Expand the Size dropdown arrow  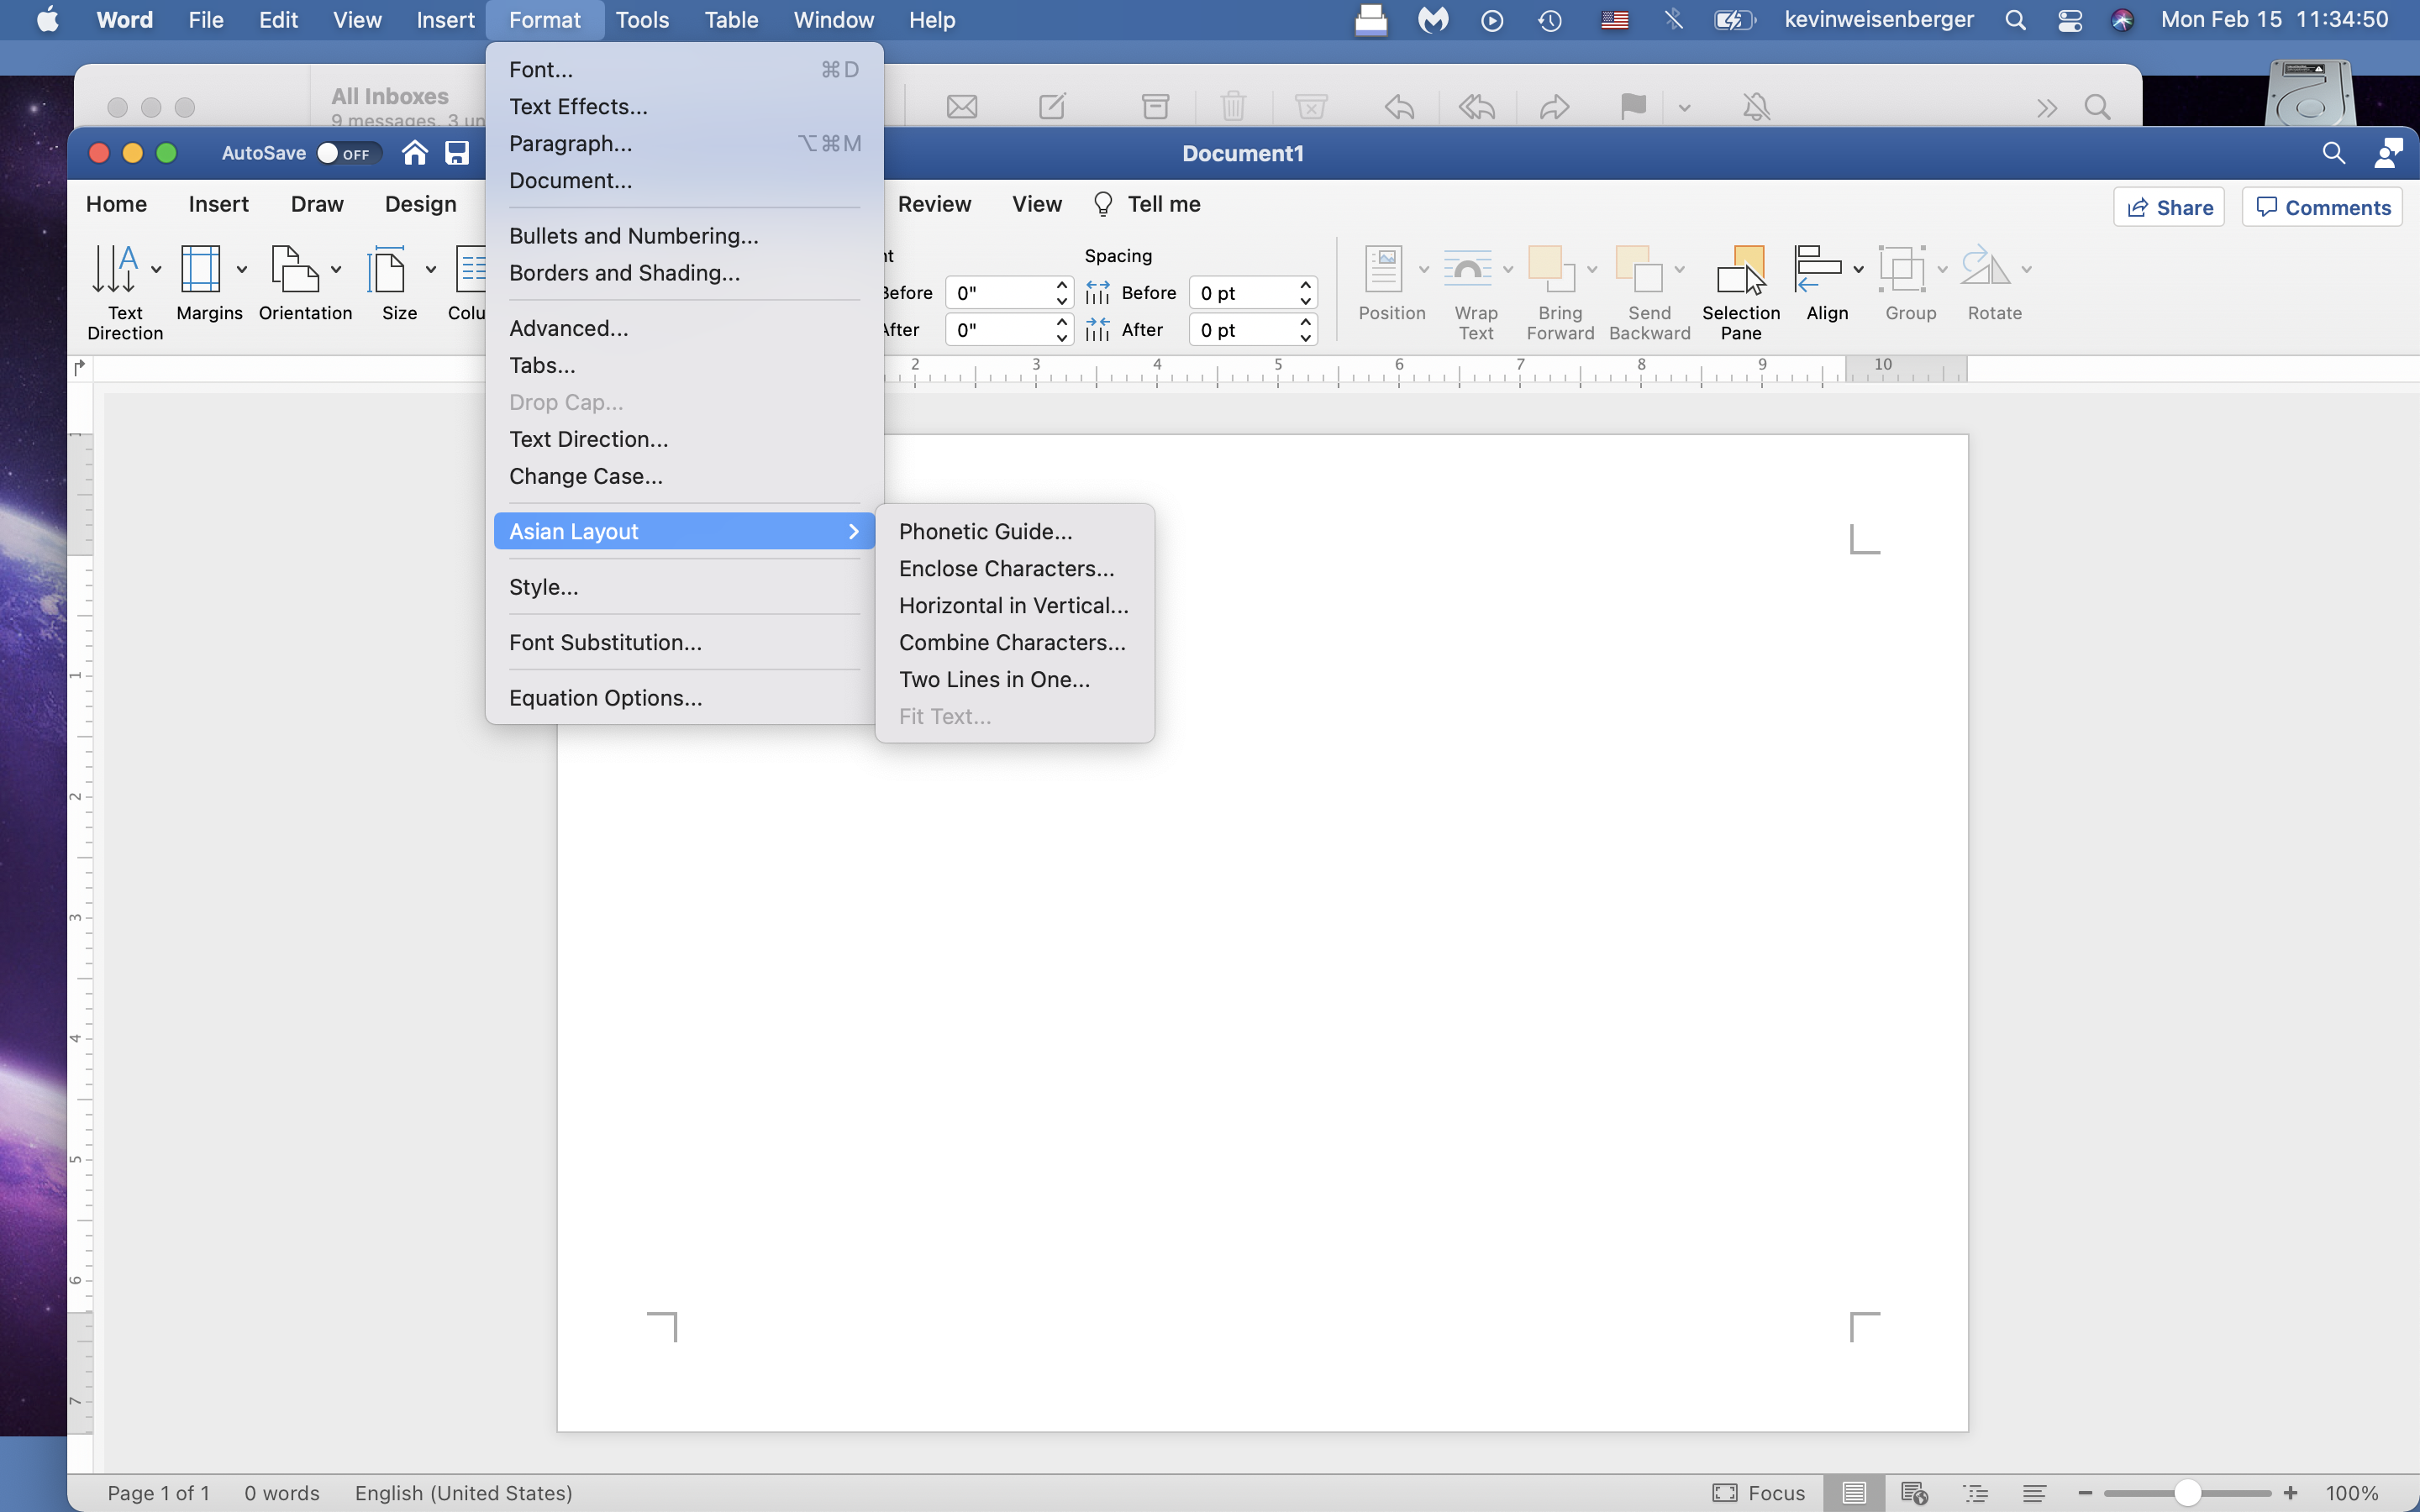(x=431, y=269)
